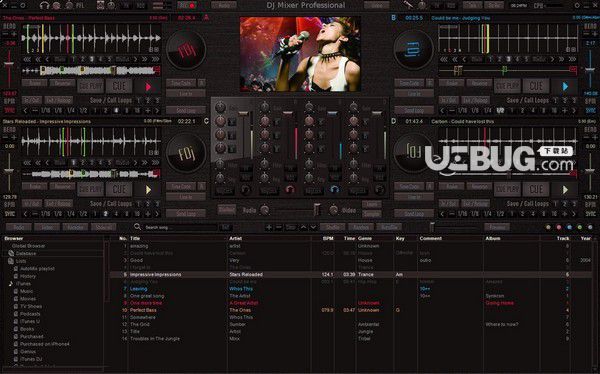Click the singer video preview
This screenshot has width=600, height=374.
pyautogui.click(x=300, y=54)
